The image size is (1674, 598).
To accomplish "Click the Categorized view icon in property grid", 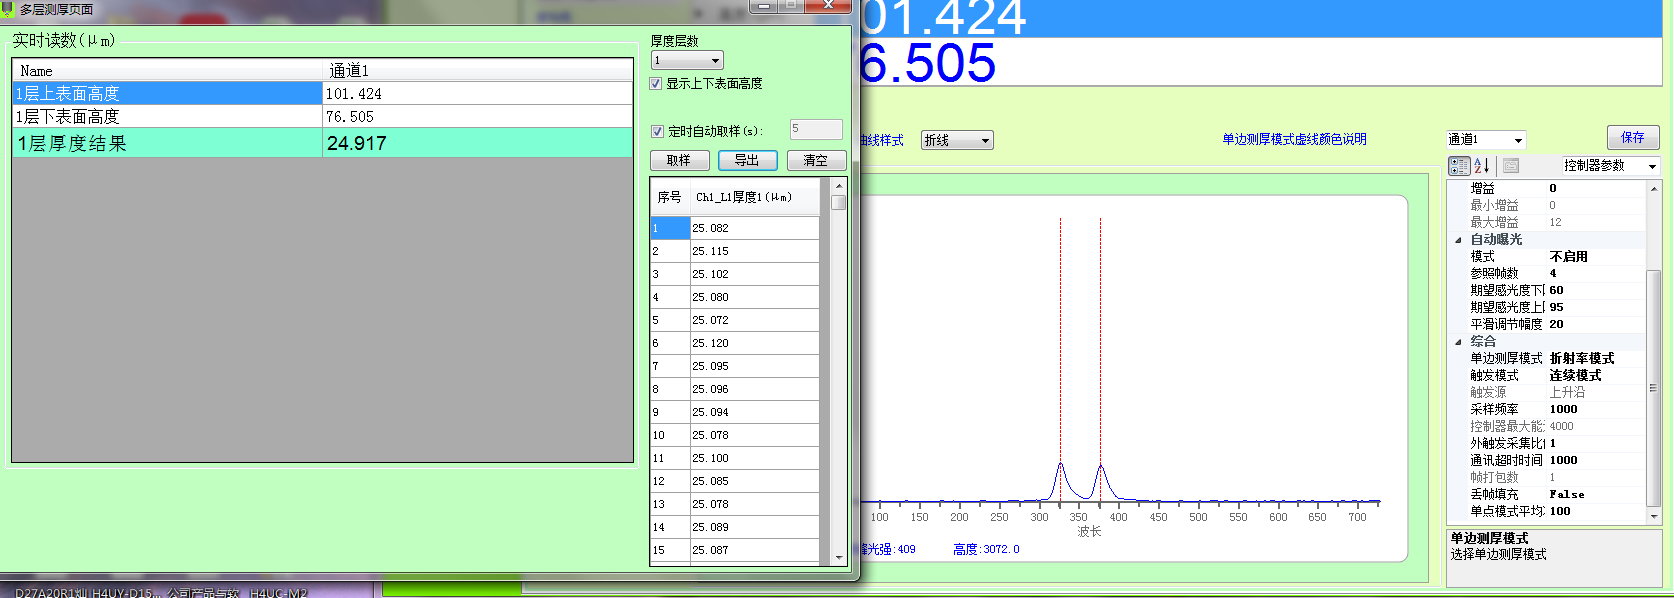I will pos(1459,166).
